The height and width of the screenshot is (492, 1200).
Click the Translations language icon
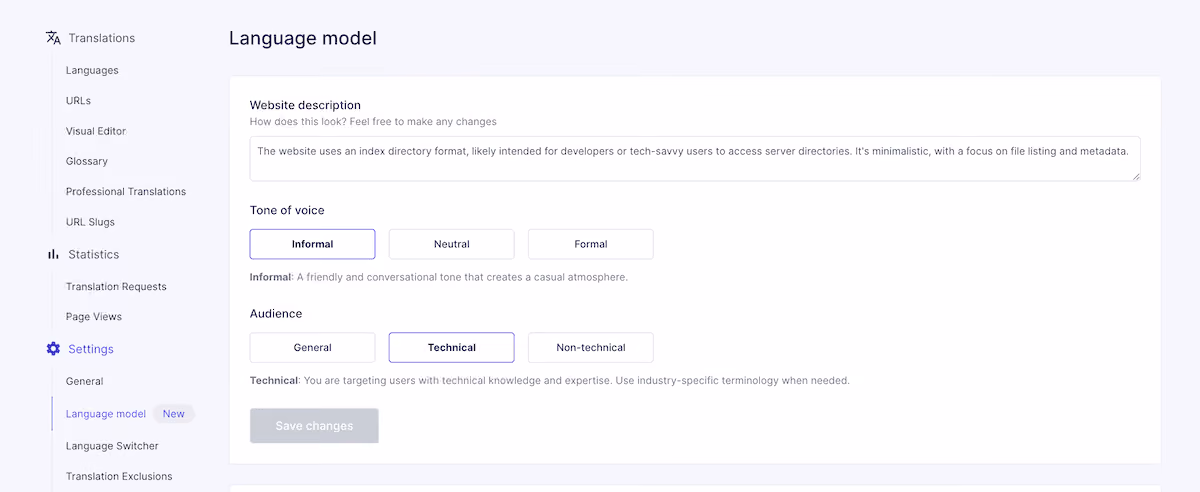[x=53, y=38]
